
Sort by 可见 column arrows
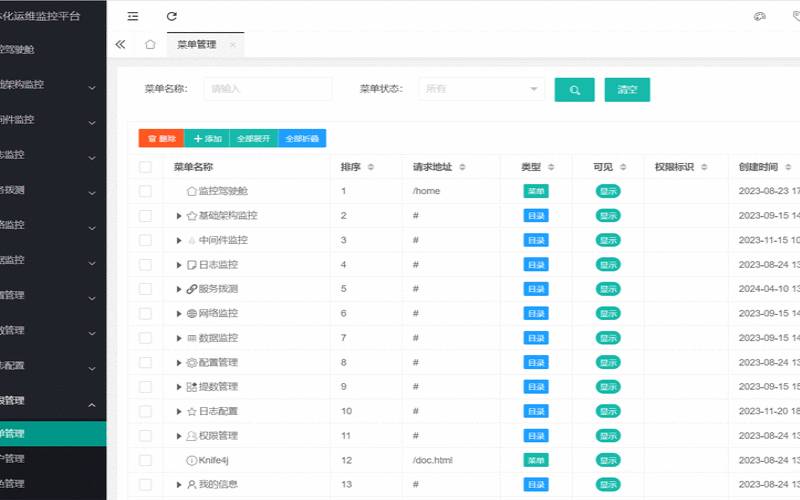point(623,167)
